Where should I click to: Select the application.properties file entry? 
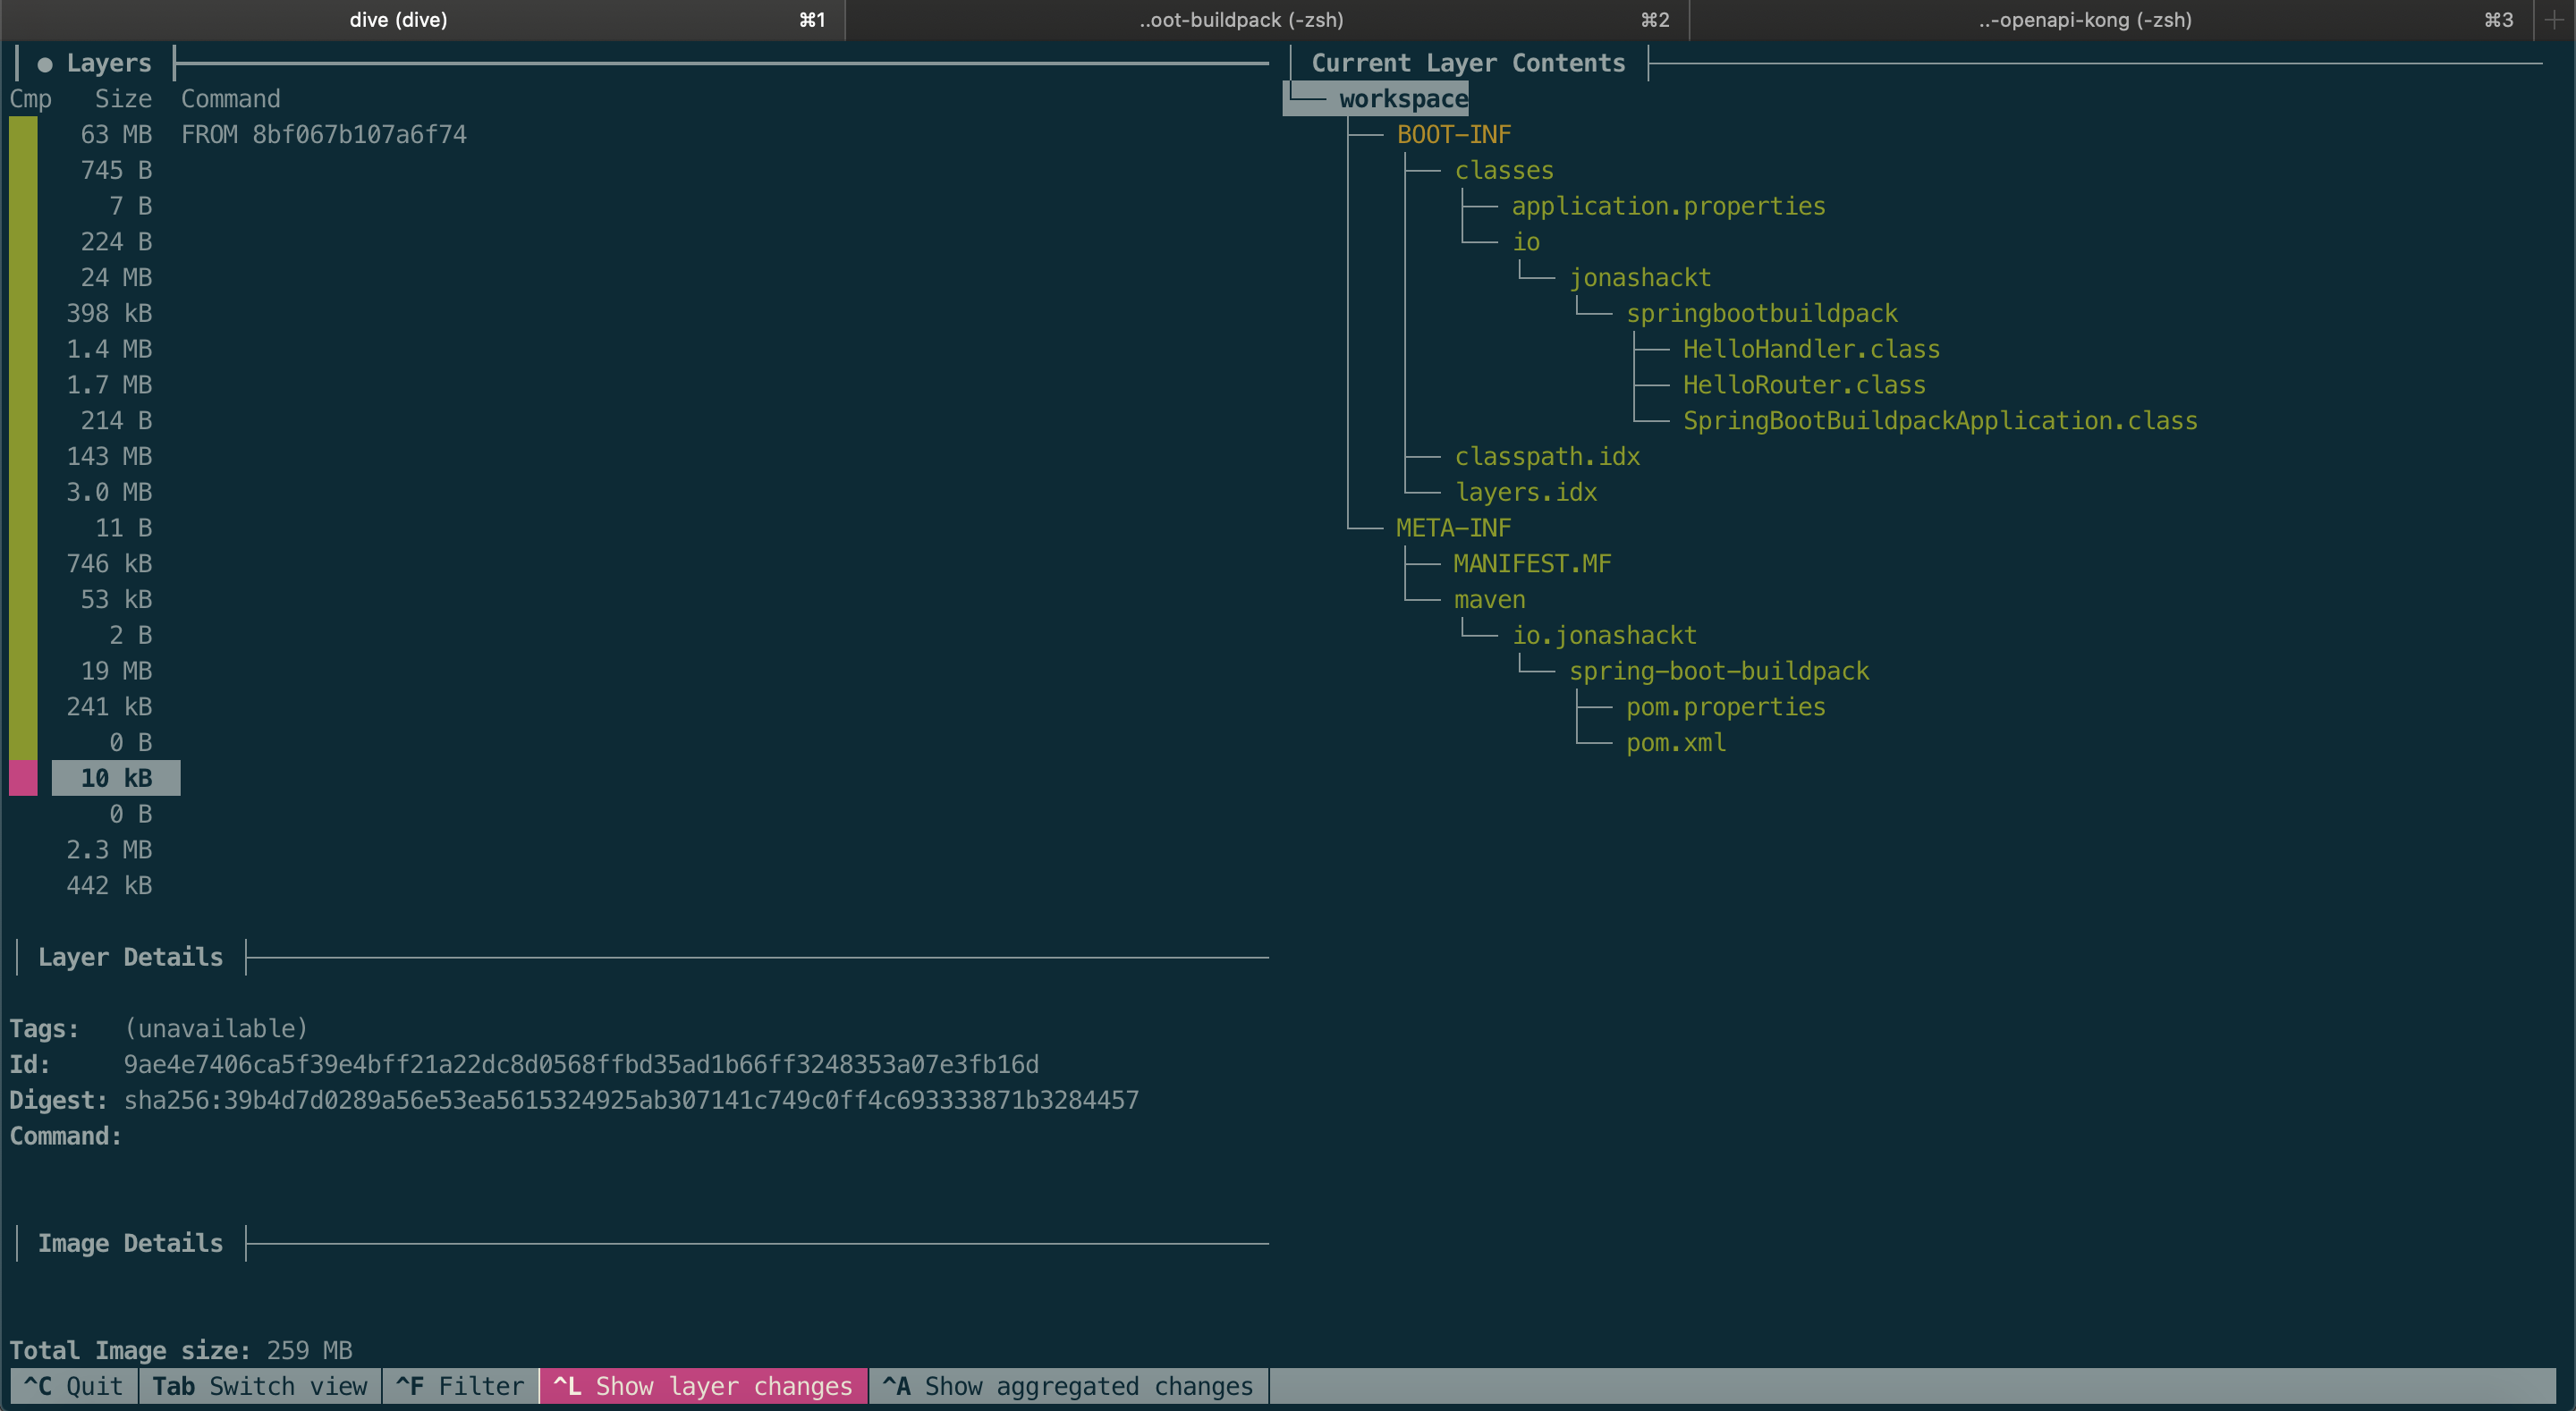(x=1667, y=207)
